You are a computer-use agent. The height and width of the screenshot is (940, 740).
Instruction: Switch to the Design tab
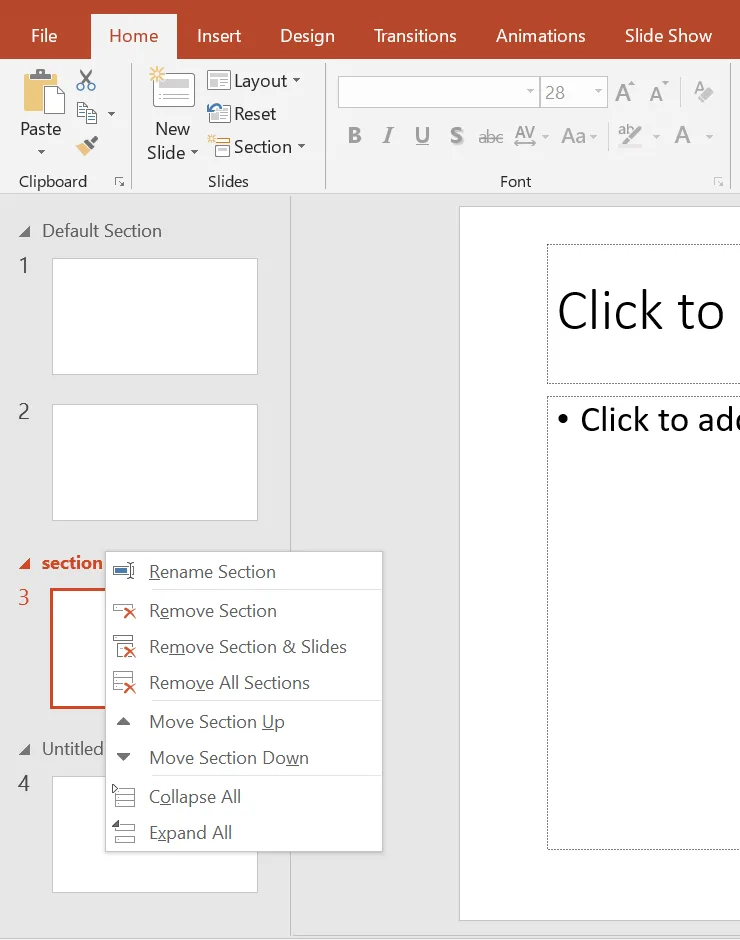[x=308, y=36]
